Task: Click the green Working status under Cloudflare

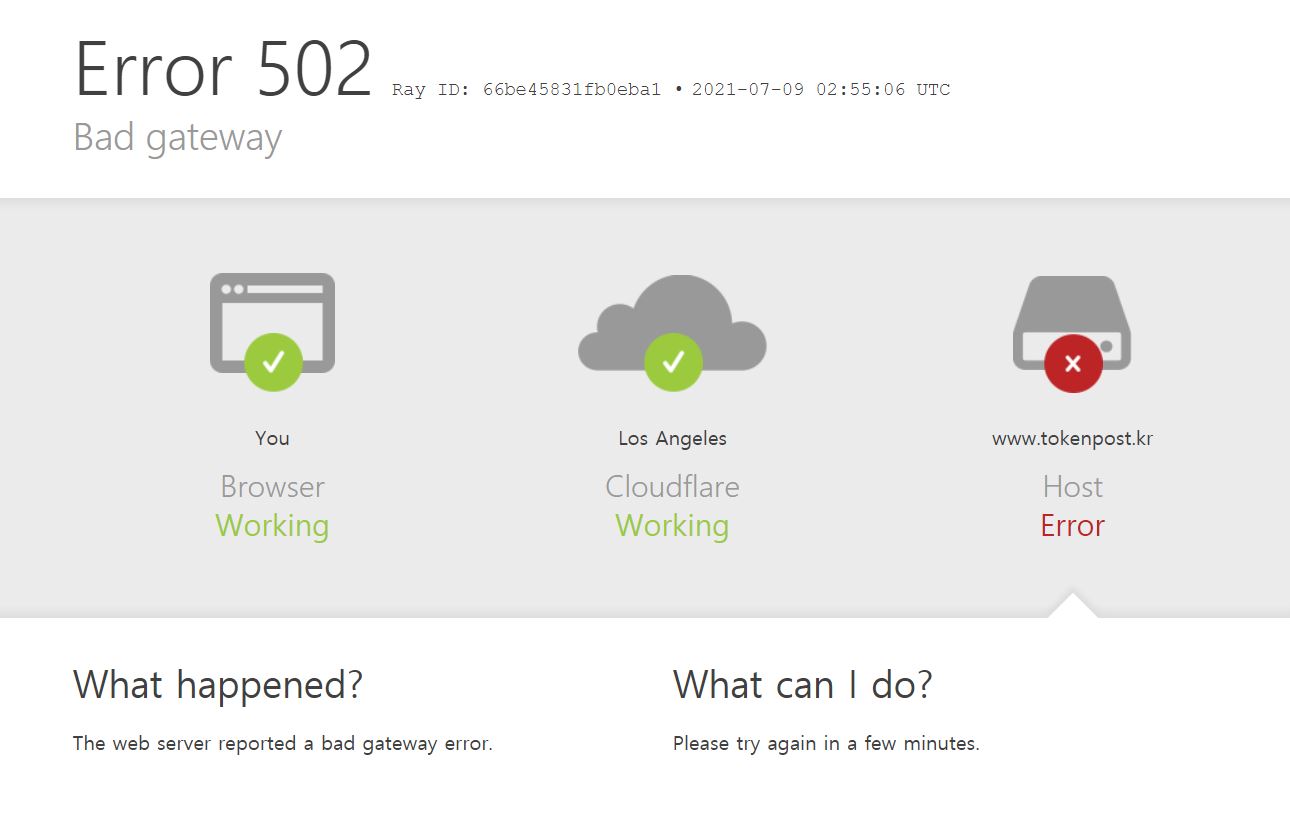Action: tap(672, 526)
